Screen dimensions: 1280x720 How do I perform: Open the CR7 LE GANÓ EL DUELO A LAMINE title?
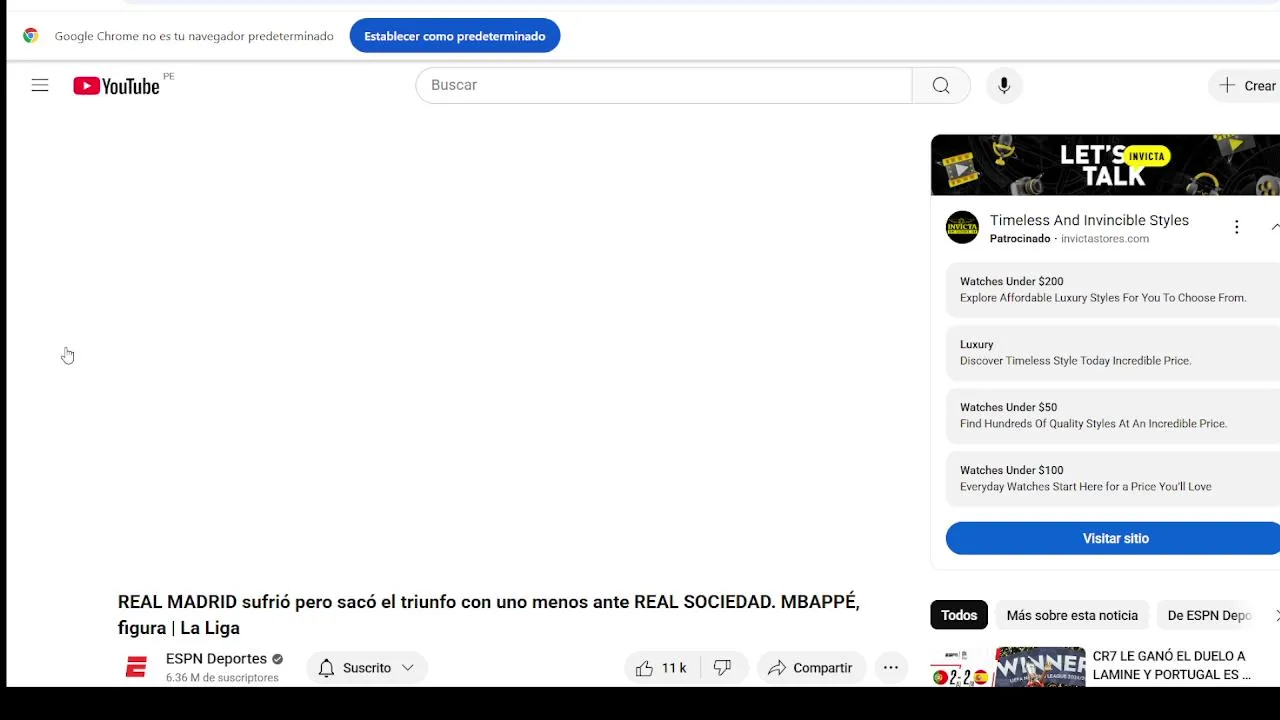tap(1171, 666)
